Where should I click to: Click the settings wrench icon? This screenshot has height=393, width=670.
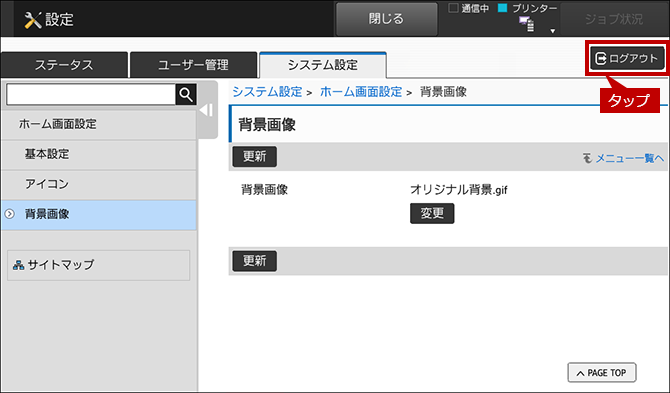[32, 20]
